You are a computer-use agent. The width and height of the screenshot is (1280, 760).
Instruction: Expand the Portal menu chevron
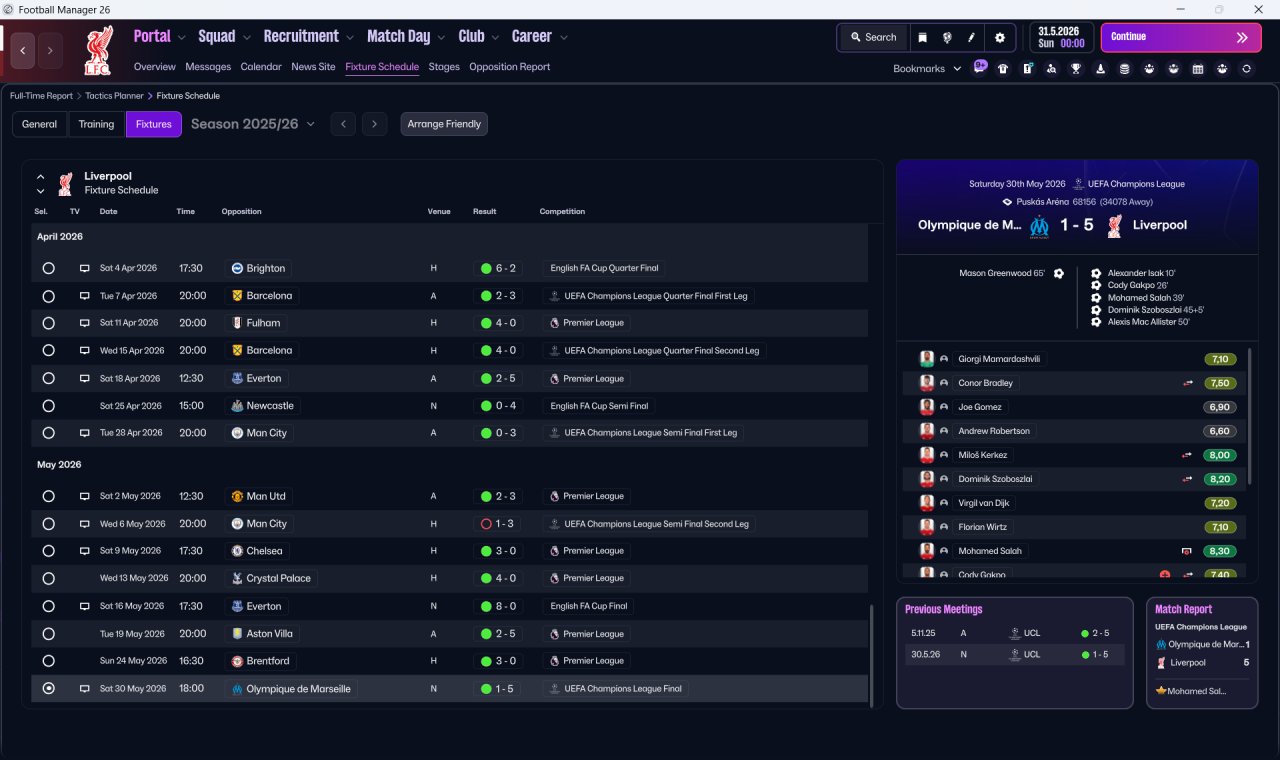[182, 37]
